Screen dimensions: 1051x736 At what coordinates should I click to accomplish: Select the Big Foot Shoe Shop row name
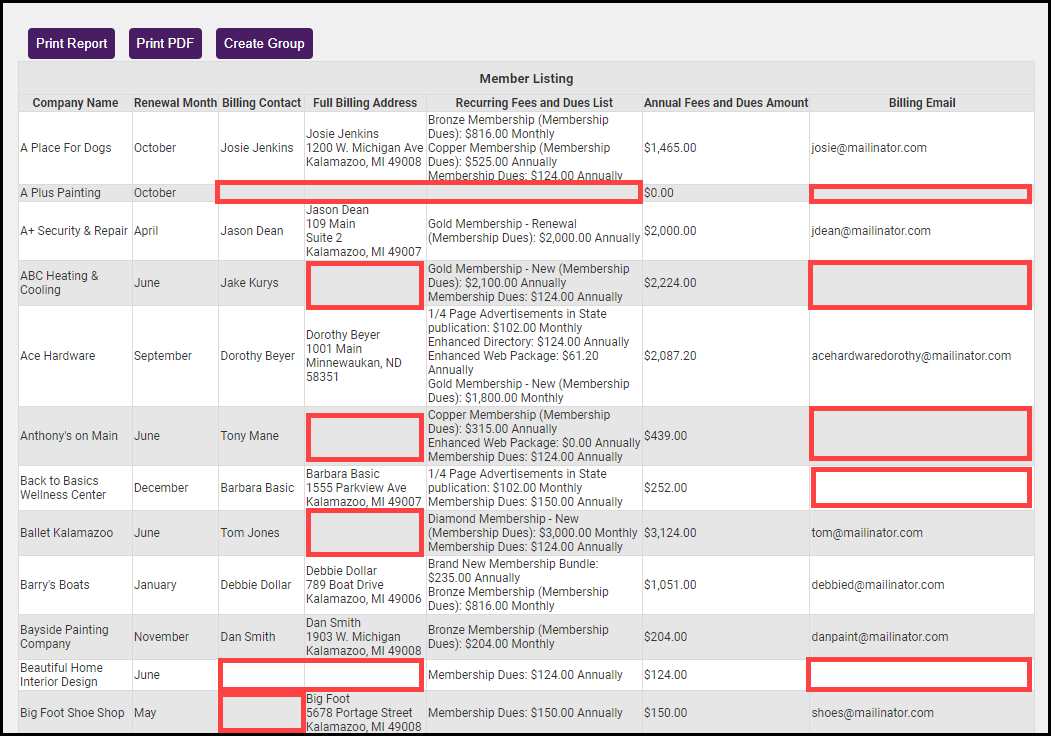click(x=72, y=713)
